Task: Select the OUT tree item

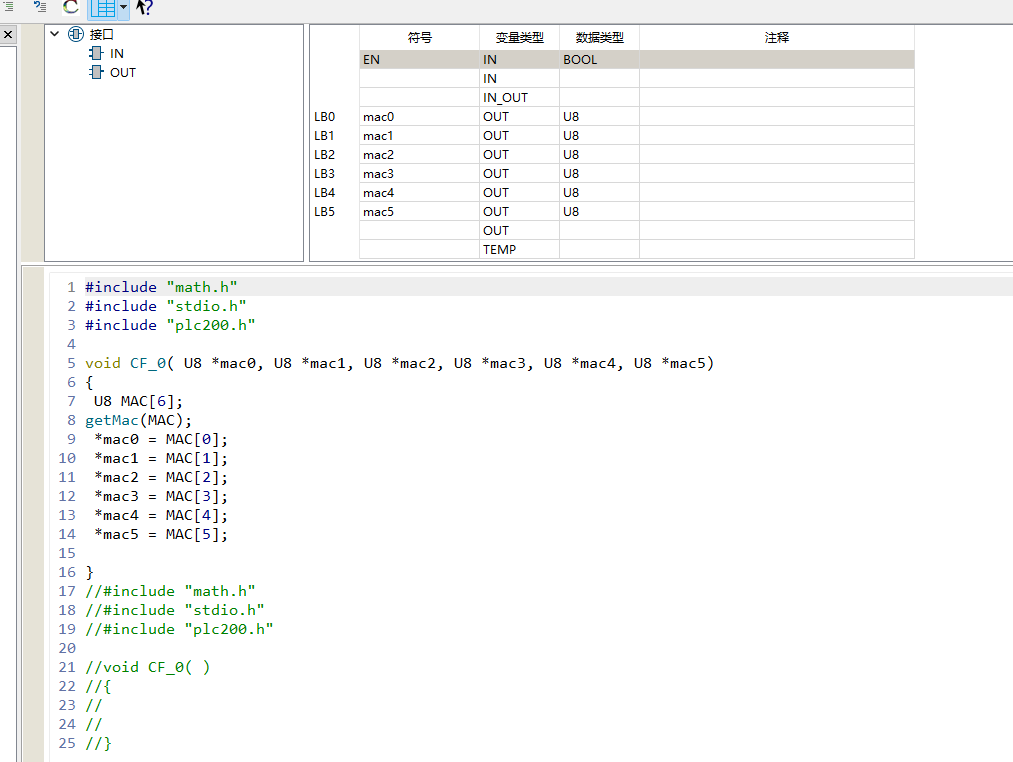Action: click(123, 72)
